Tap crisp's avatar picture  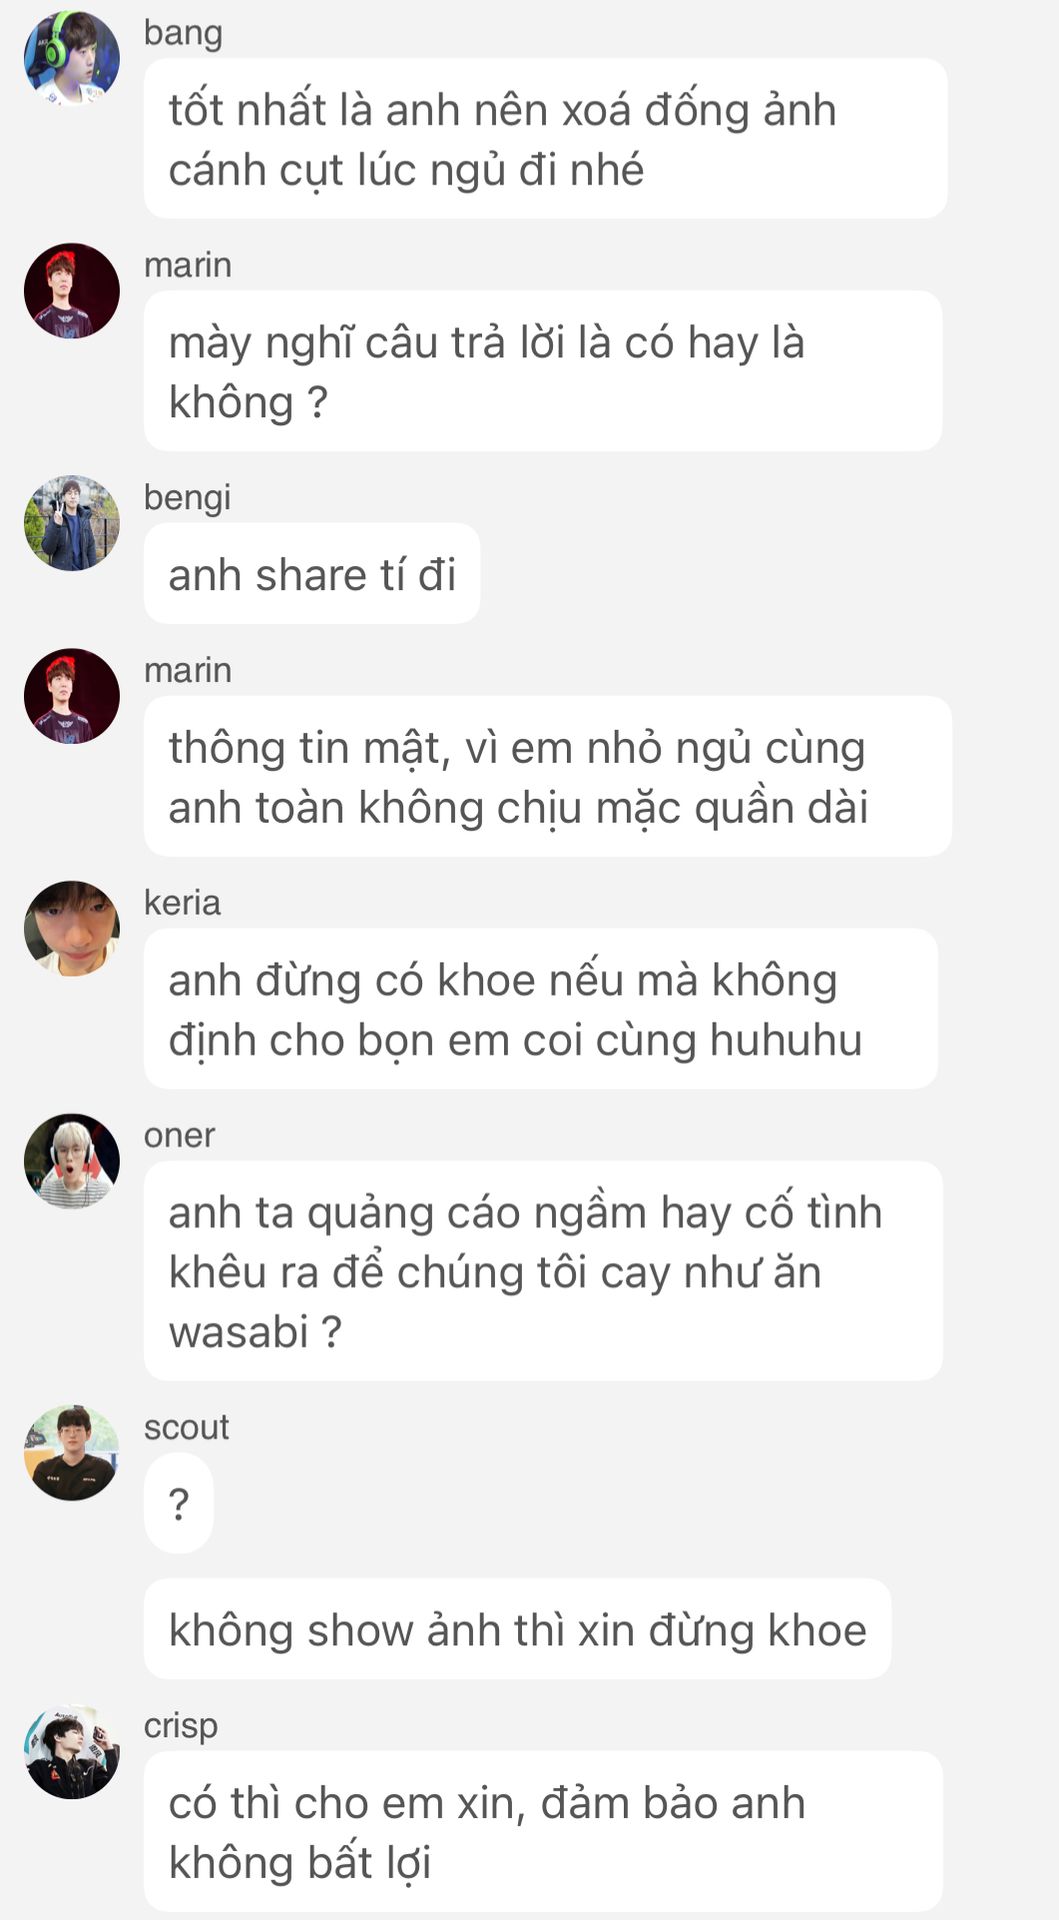click(x=72, y=1751)
